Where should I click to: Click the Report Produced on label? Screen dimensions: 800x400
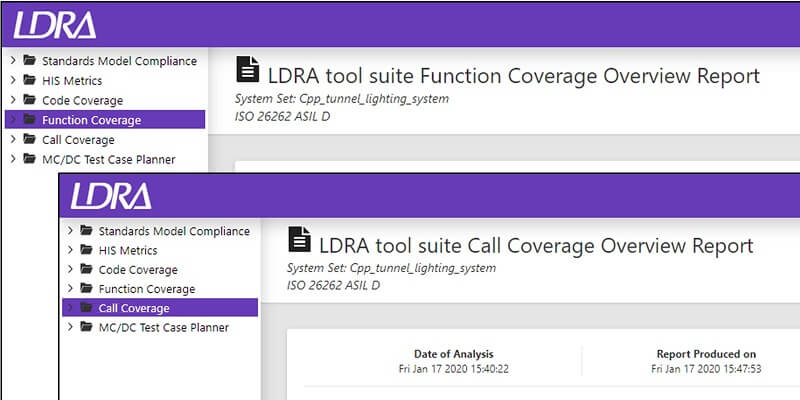(706, 354)
